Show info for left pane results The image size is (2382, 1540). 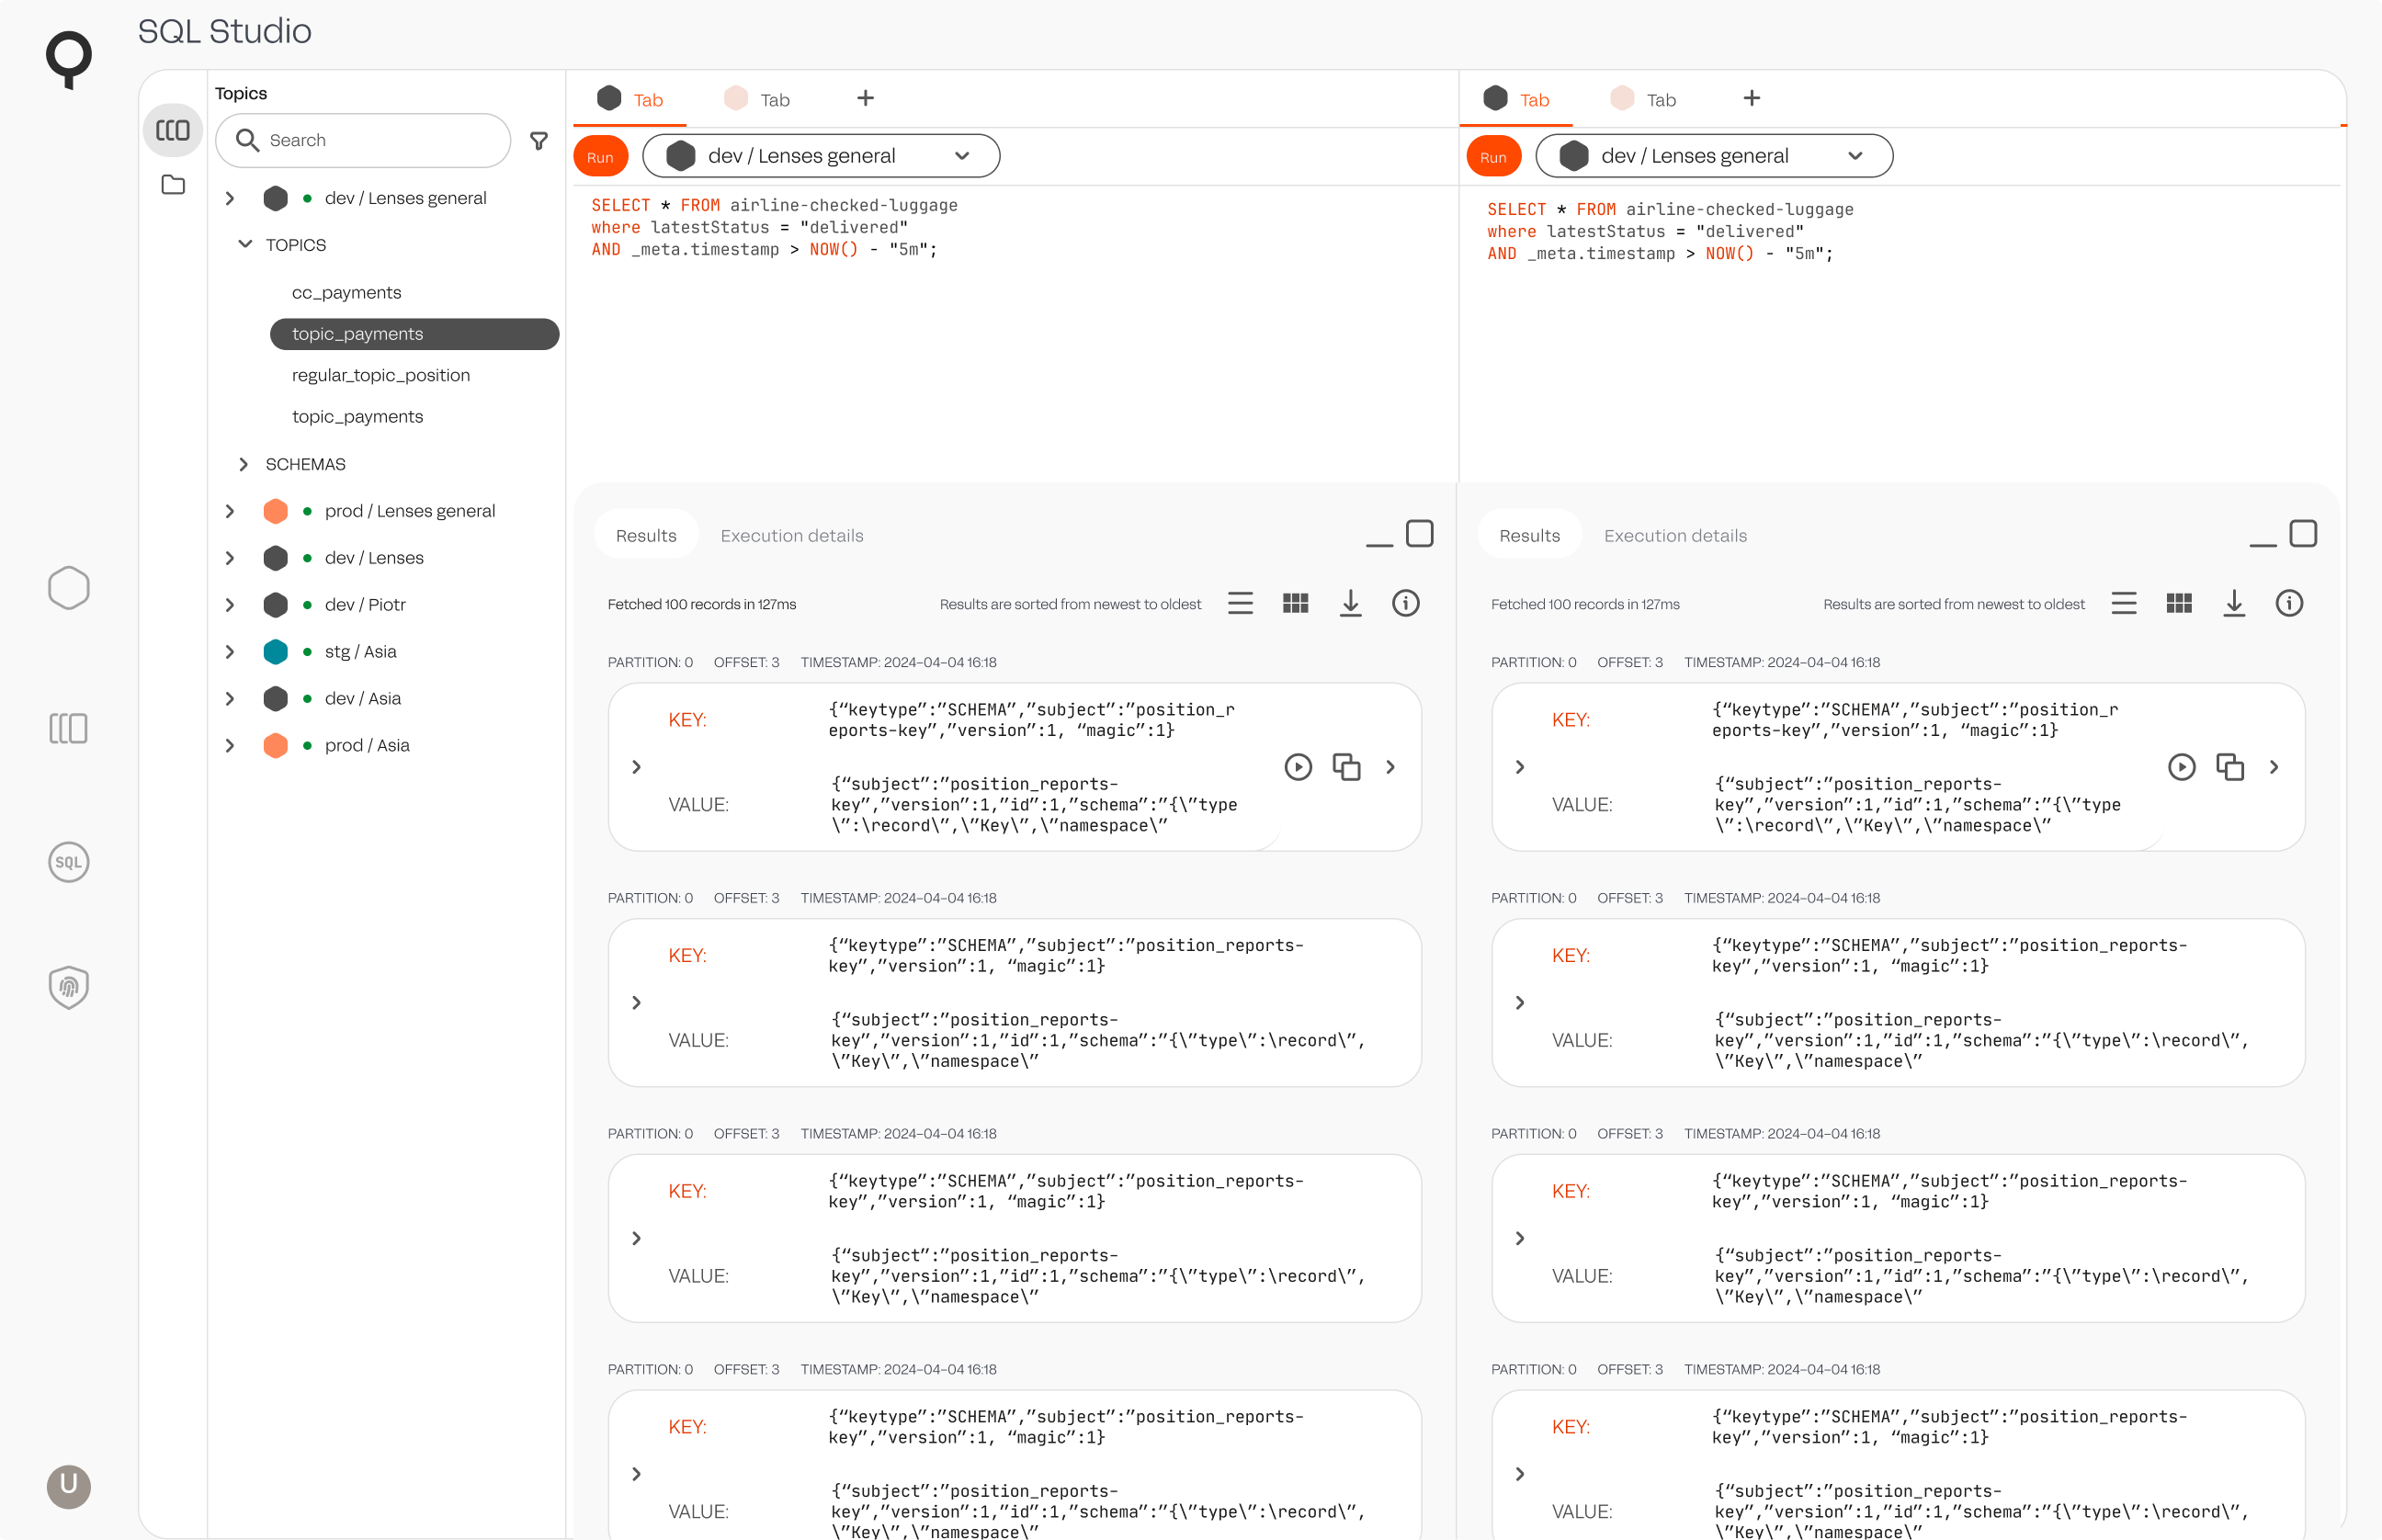[1405, 603]
